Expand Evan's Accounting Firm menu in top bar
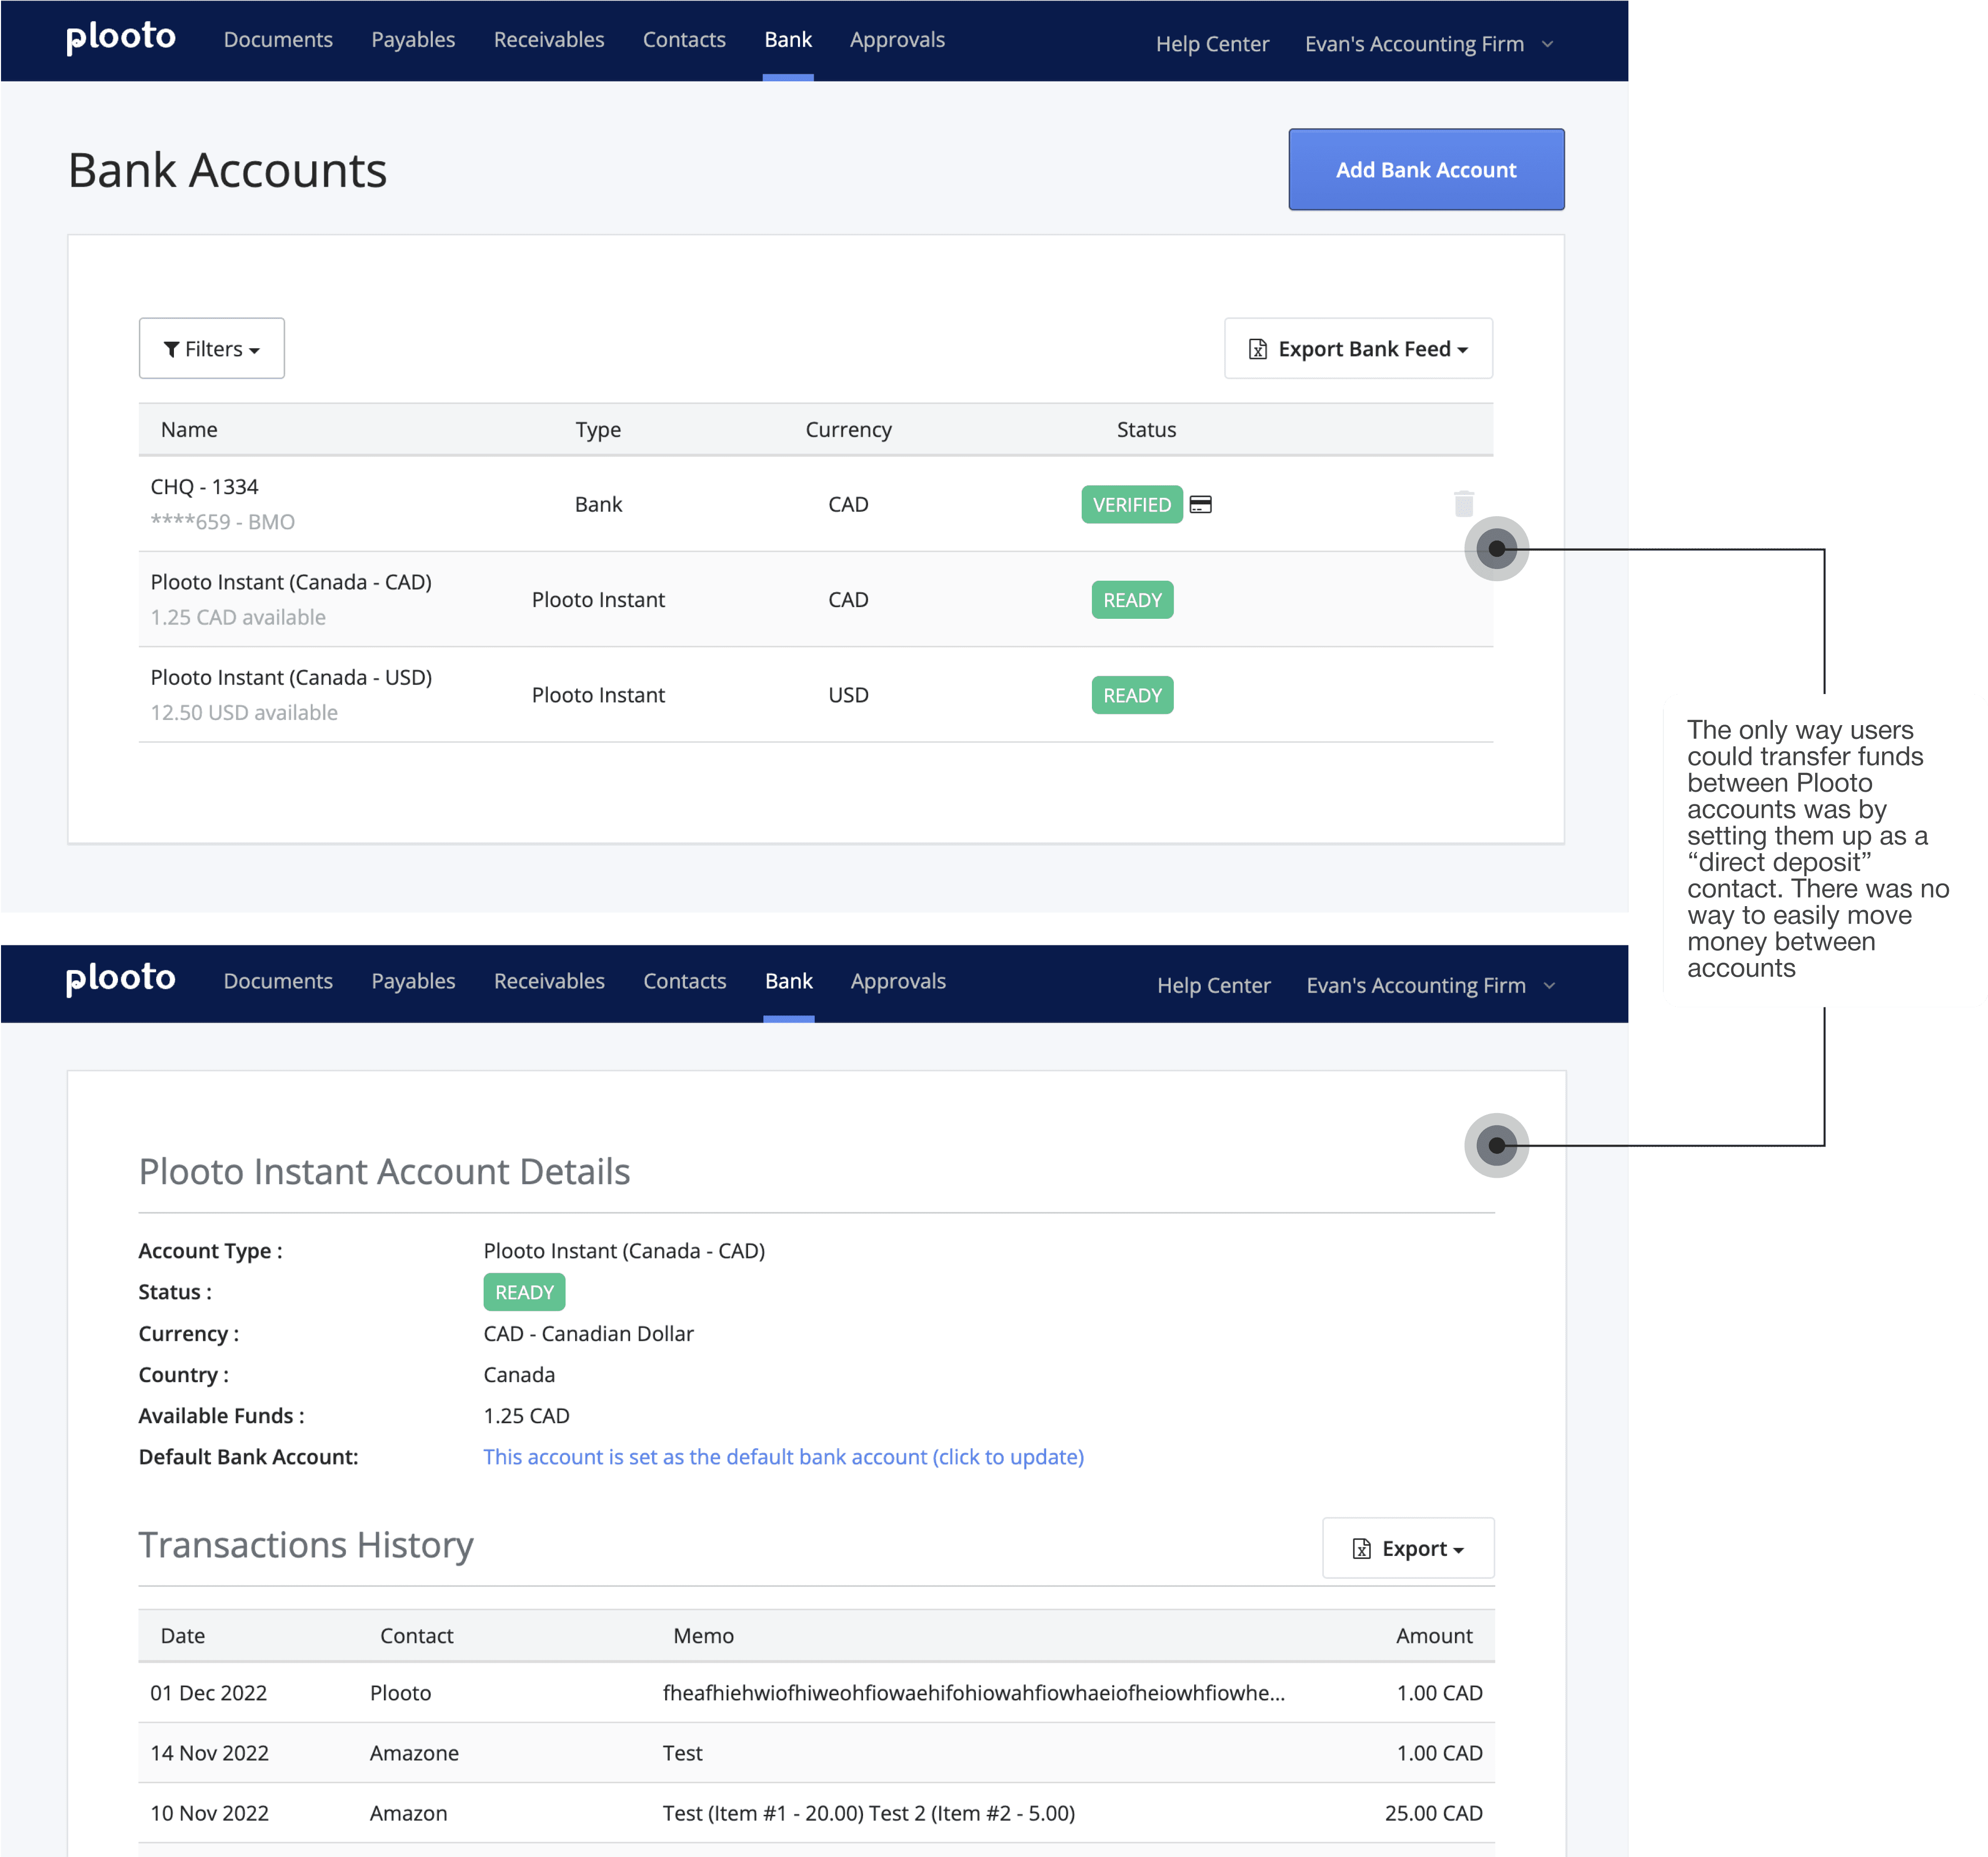 pyautogui.click(x=1428, y=44)
